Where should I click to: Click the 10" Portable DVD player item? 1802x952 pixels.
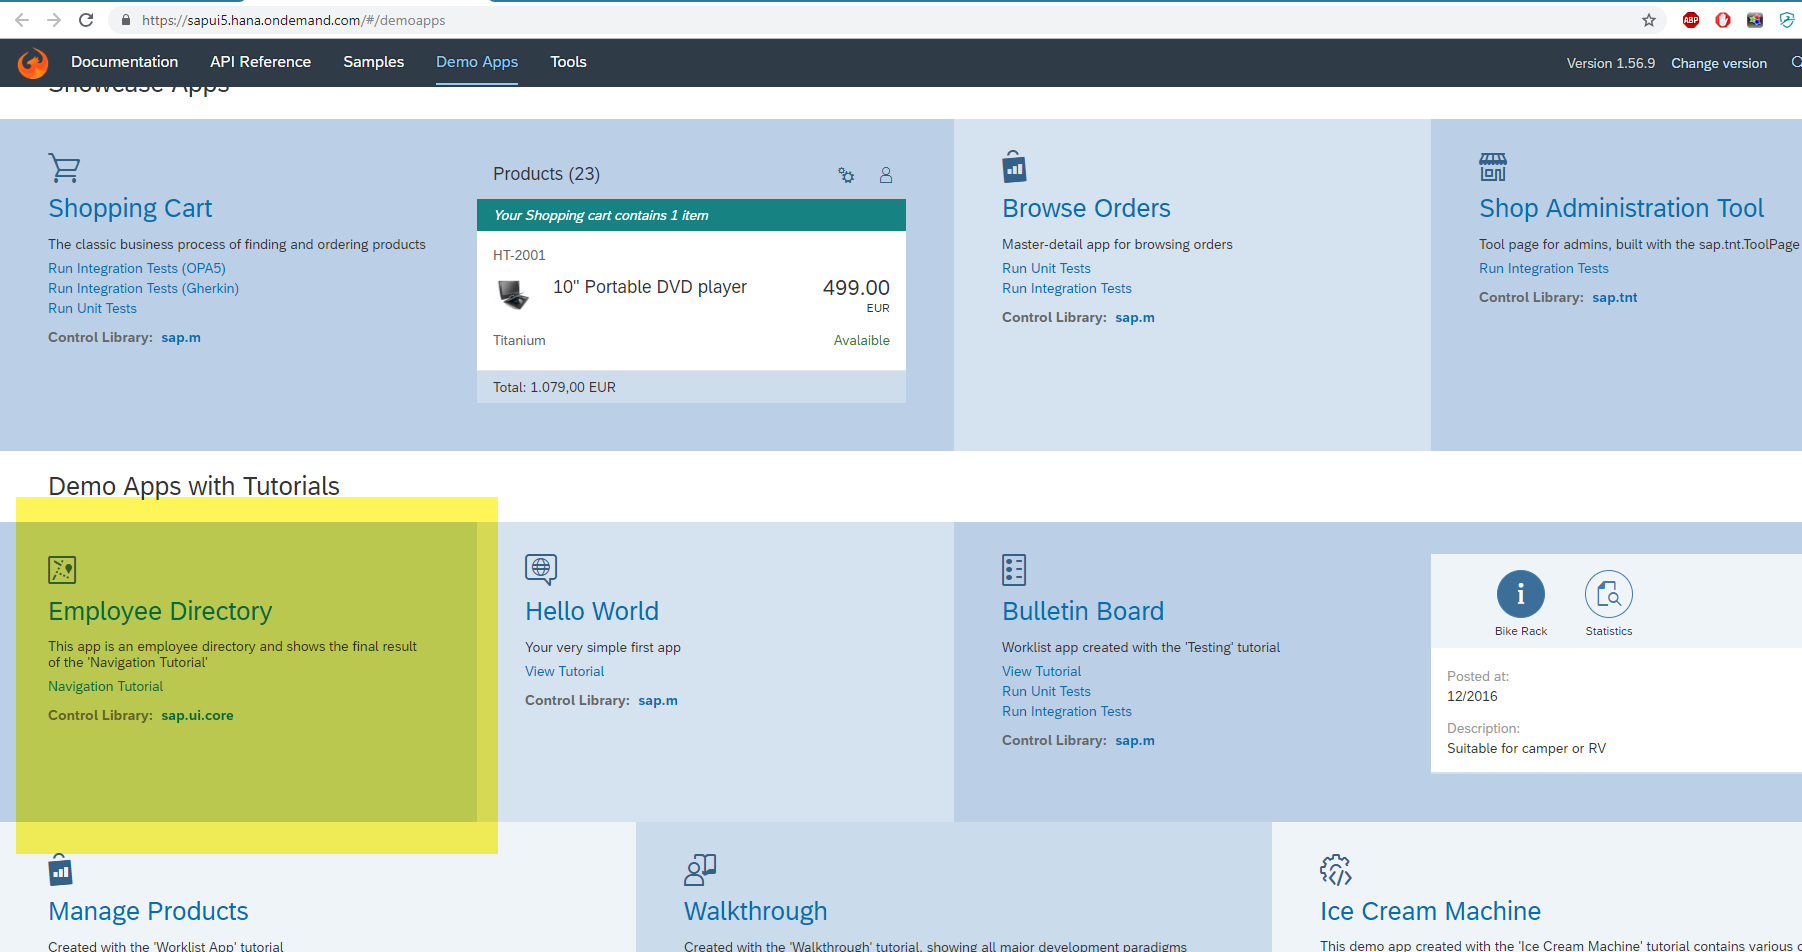(x=650, y=287)
